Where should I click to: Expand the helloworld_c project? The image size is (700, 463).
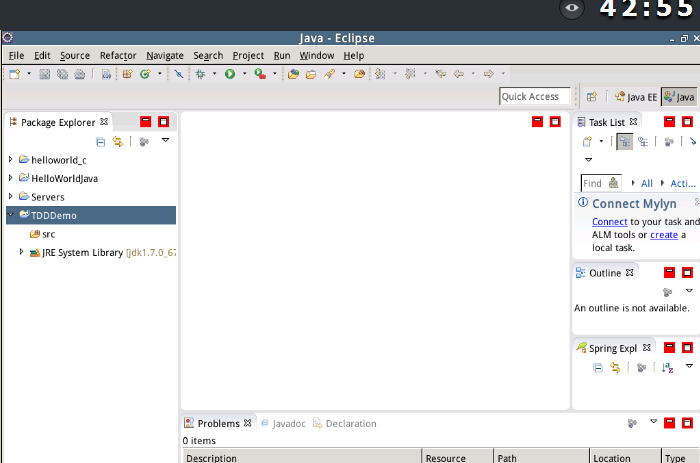tap(11, 159)
